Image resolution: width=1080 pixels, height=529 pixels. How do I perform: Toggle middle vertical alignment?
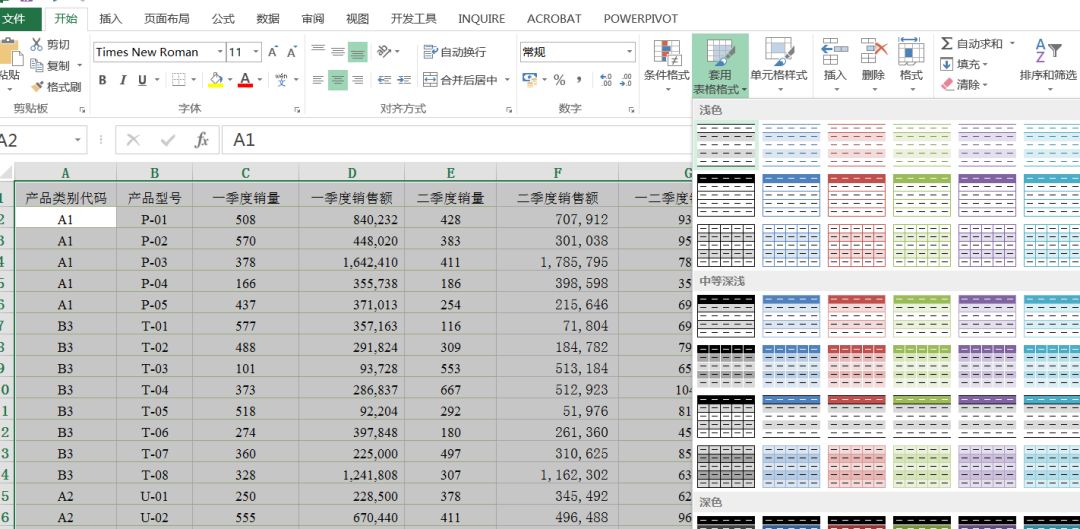[338, 52]
